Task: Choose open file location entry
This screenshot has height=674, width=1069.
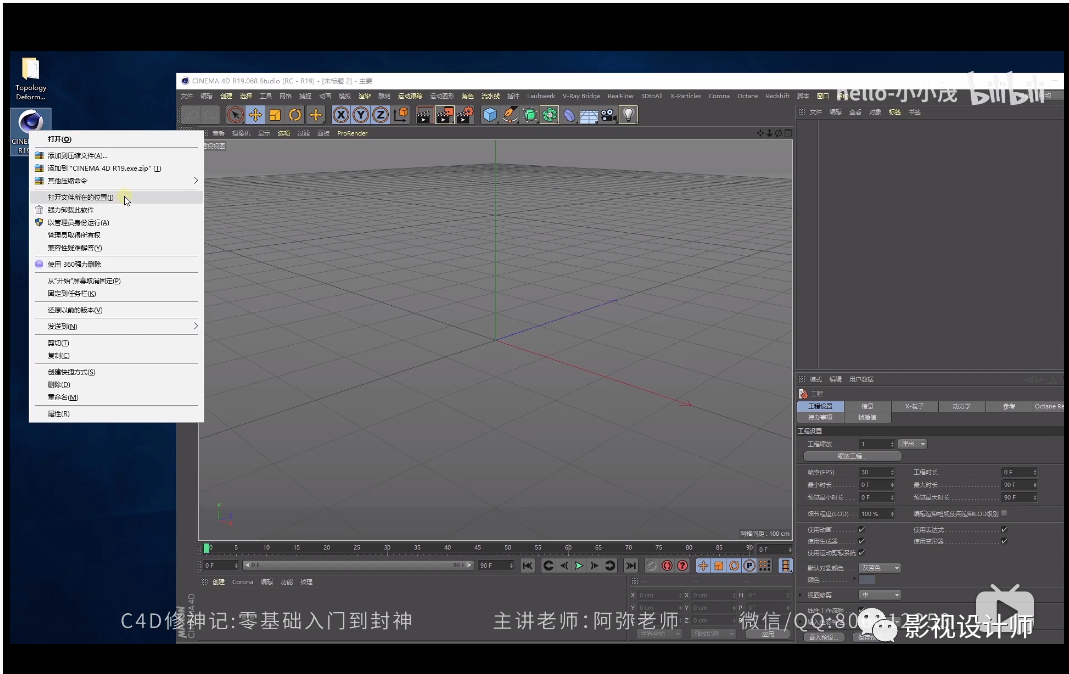Action: coord(116,197)
